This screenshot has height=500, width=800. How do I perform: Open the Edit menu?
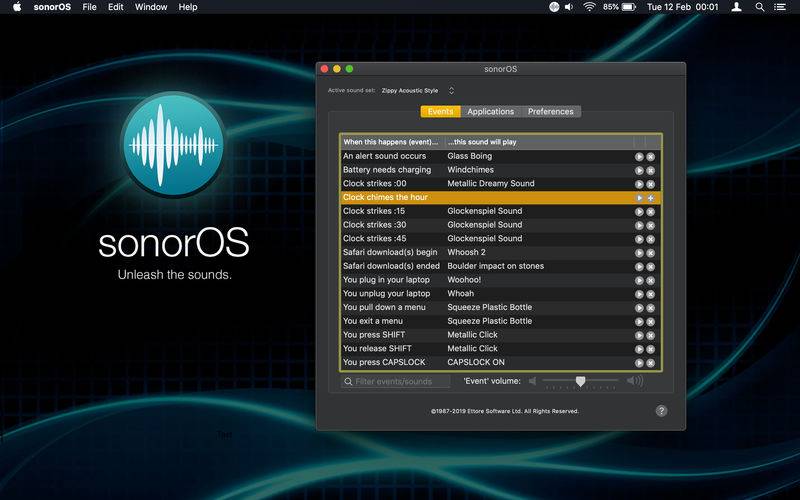(115, 7)
